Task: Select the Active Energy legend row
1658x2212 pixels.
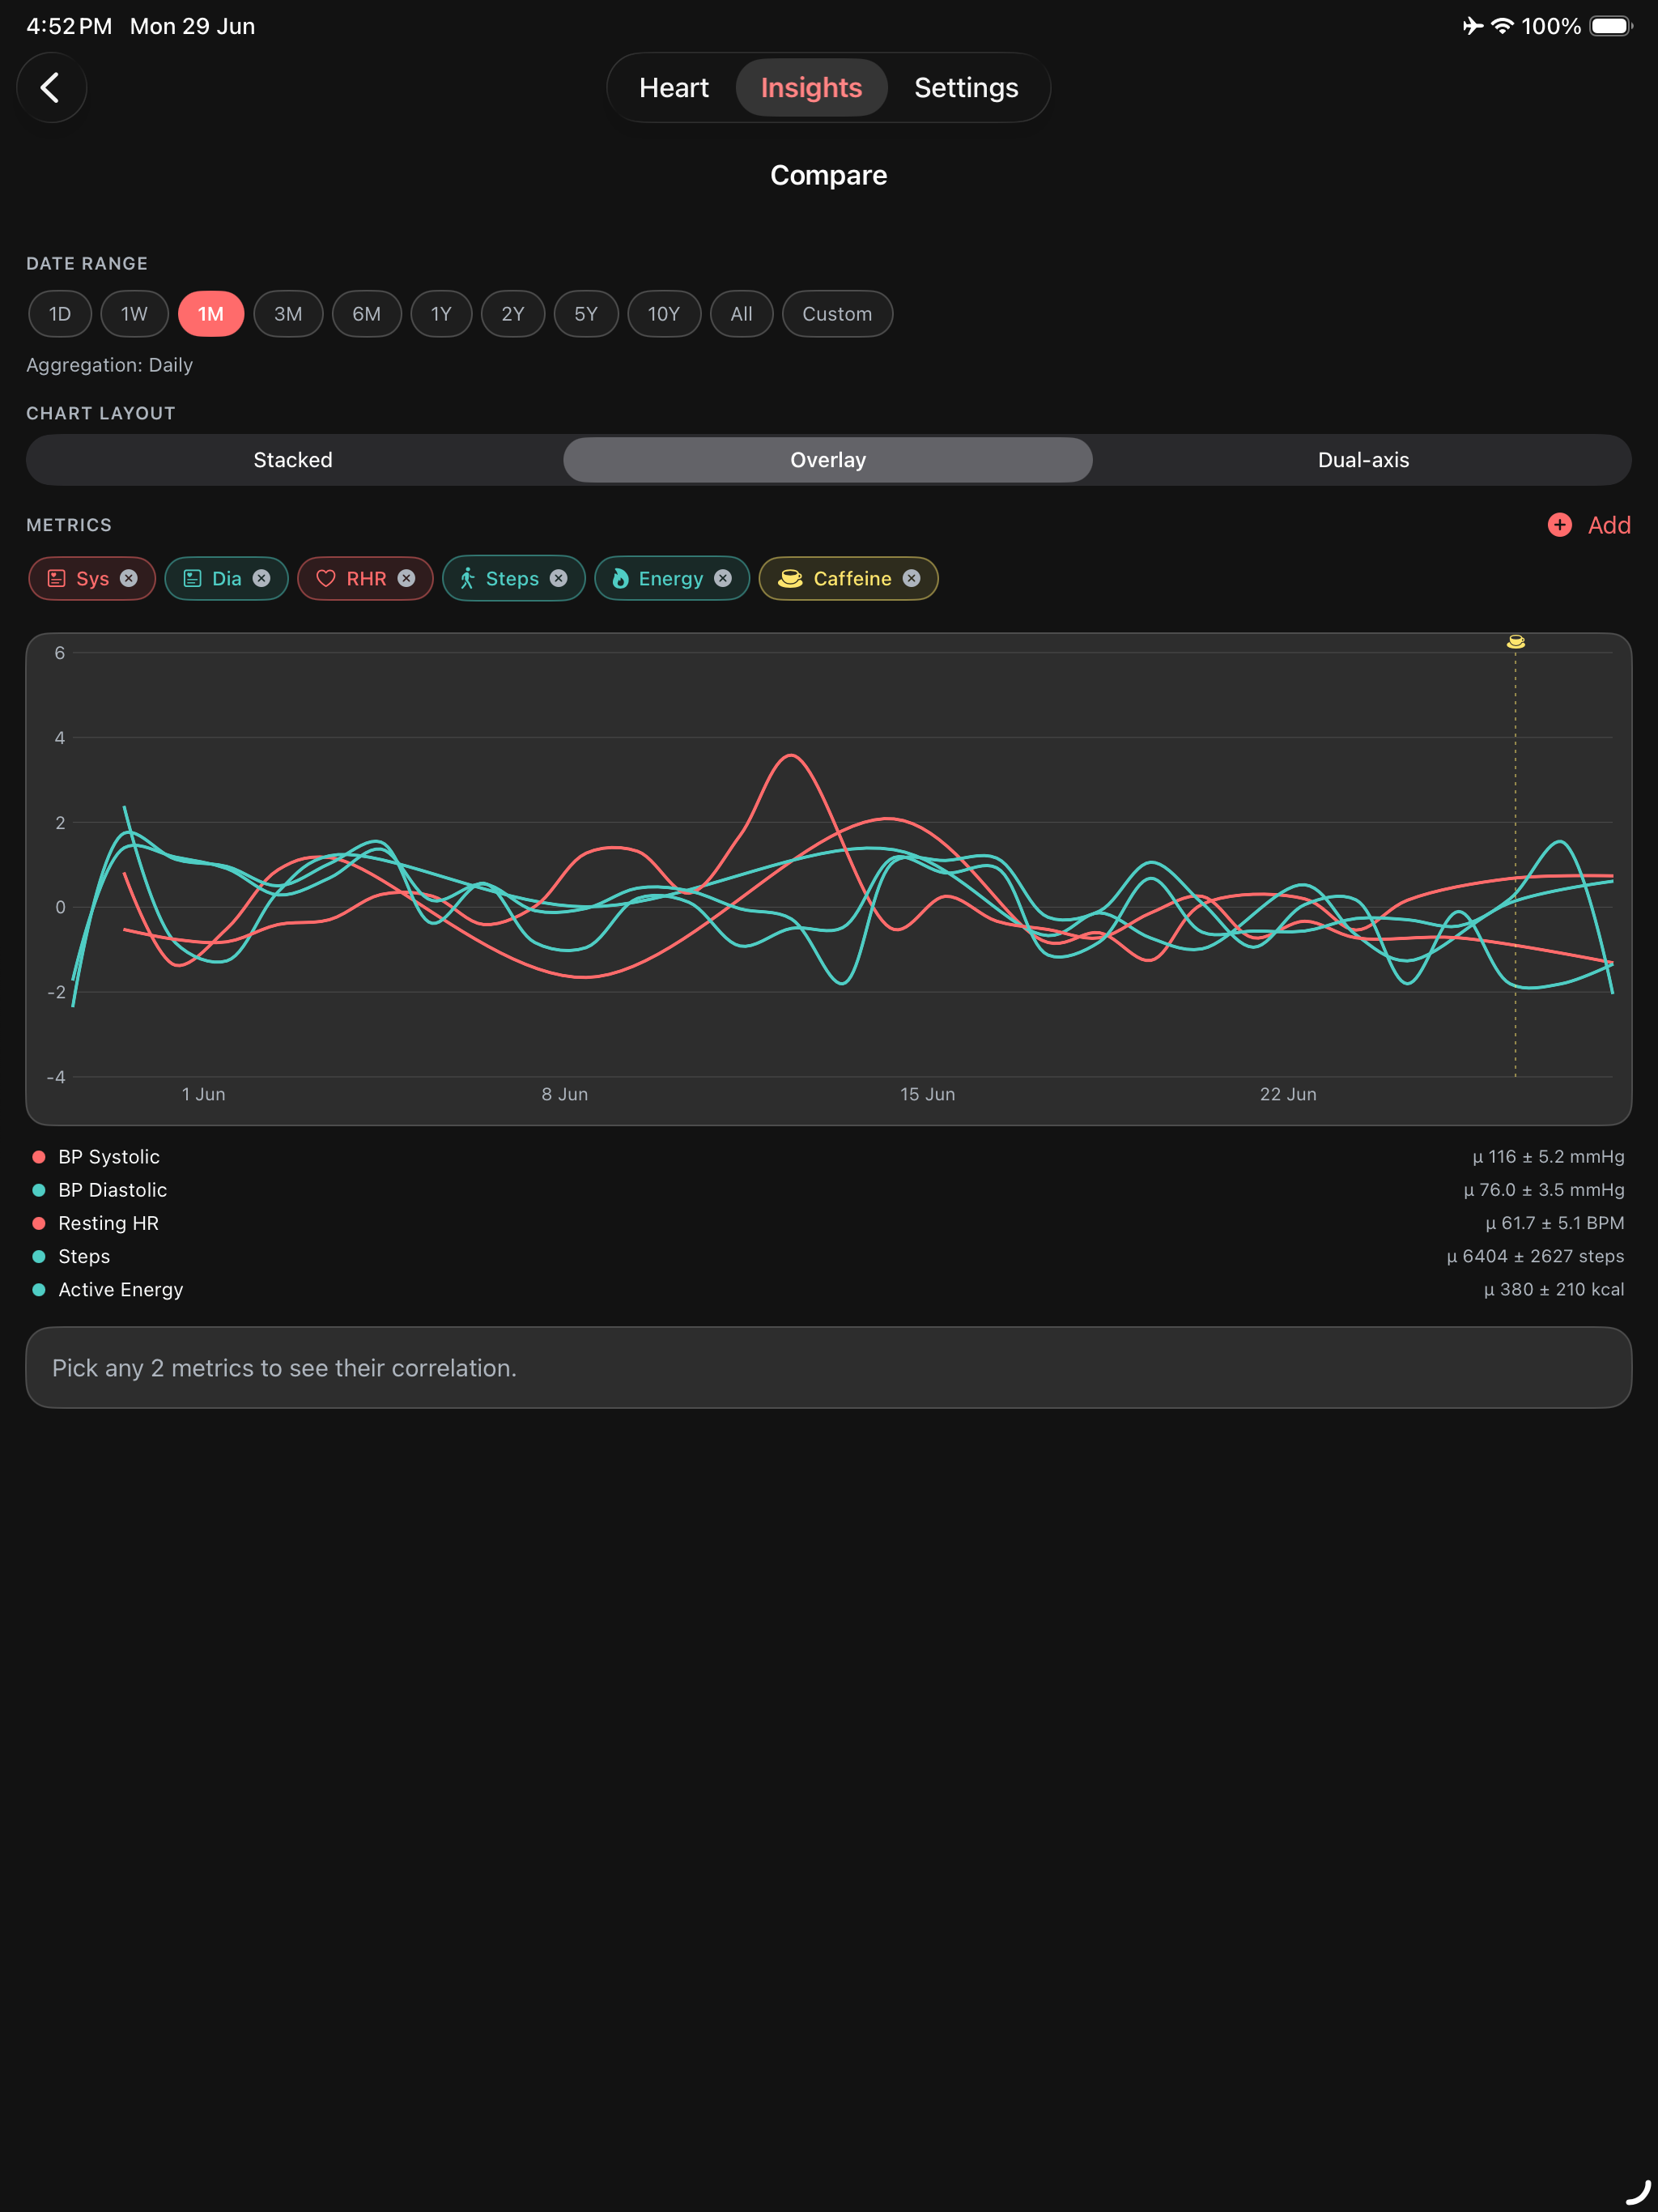Action: pyautogui.click(x=828, y=1289)
